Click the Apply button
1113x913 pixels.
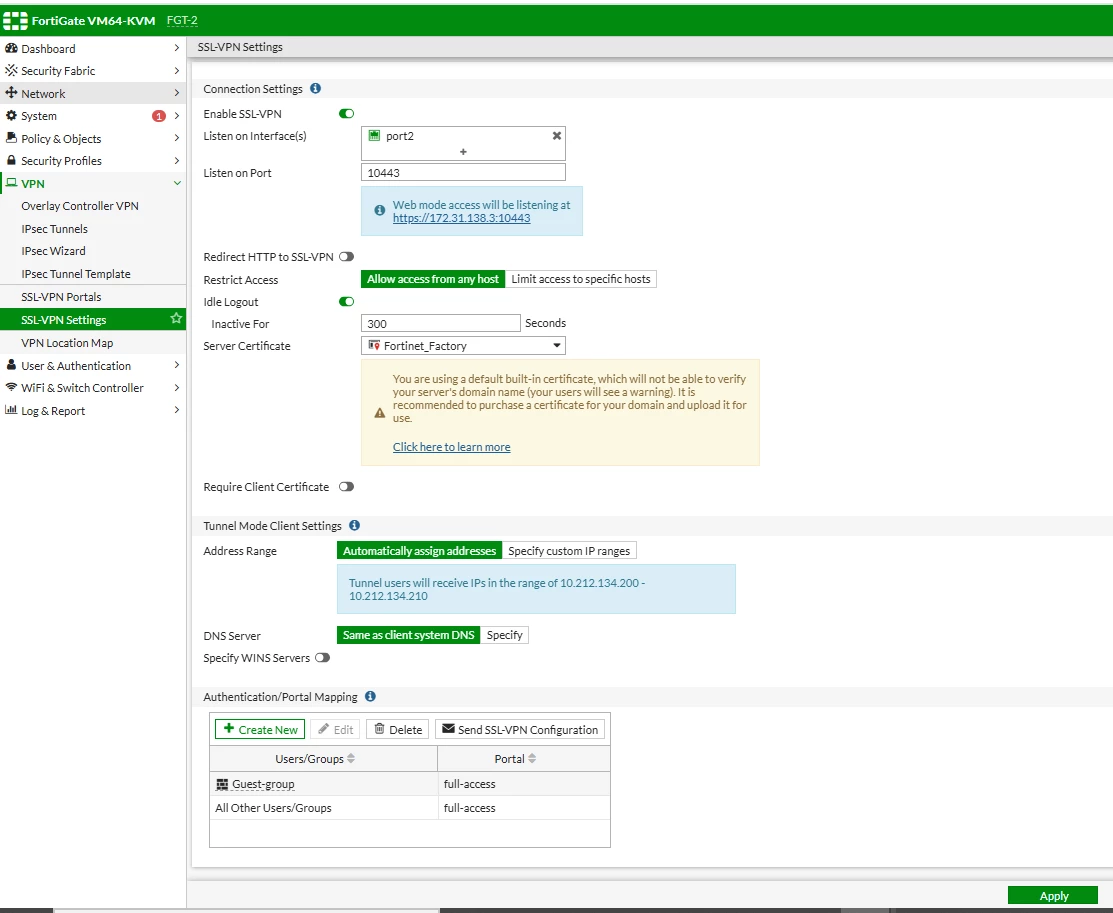tap(1053, 895)
